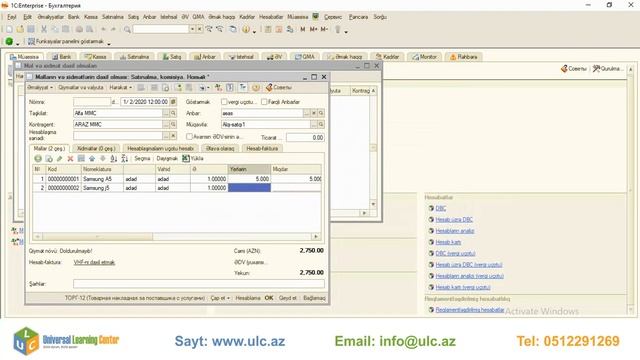Click the Qeyd et button
The height and width of the screenshot is (360, 640).
click(288, 298)
